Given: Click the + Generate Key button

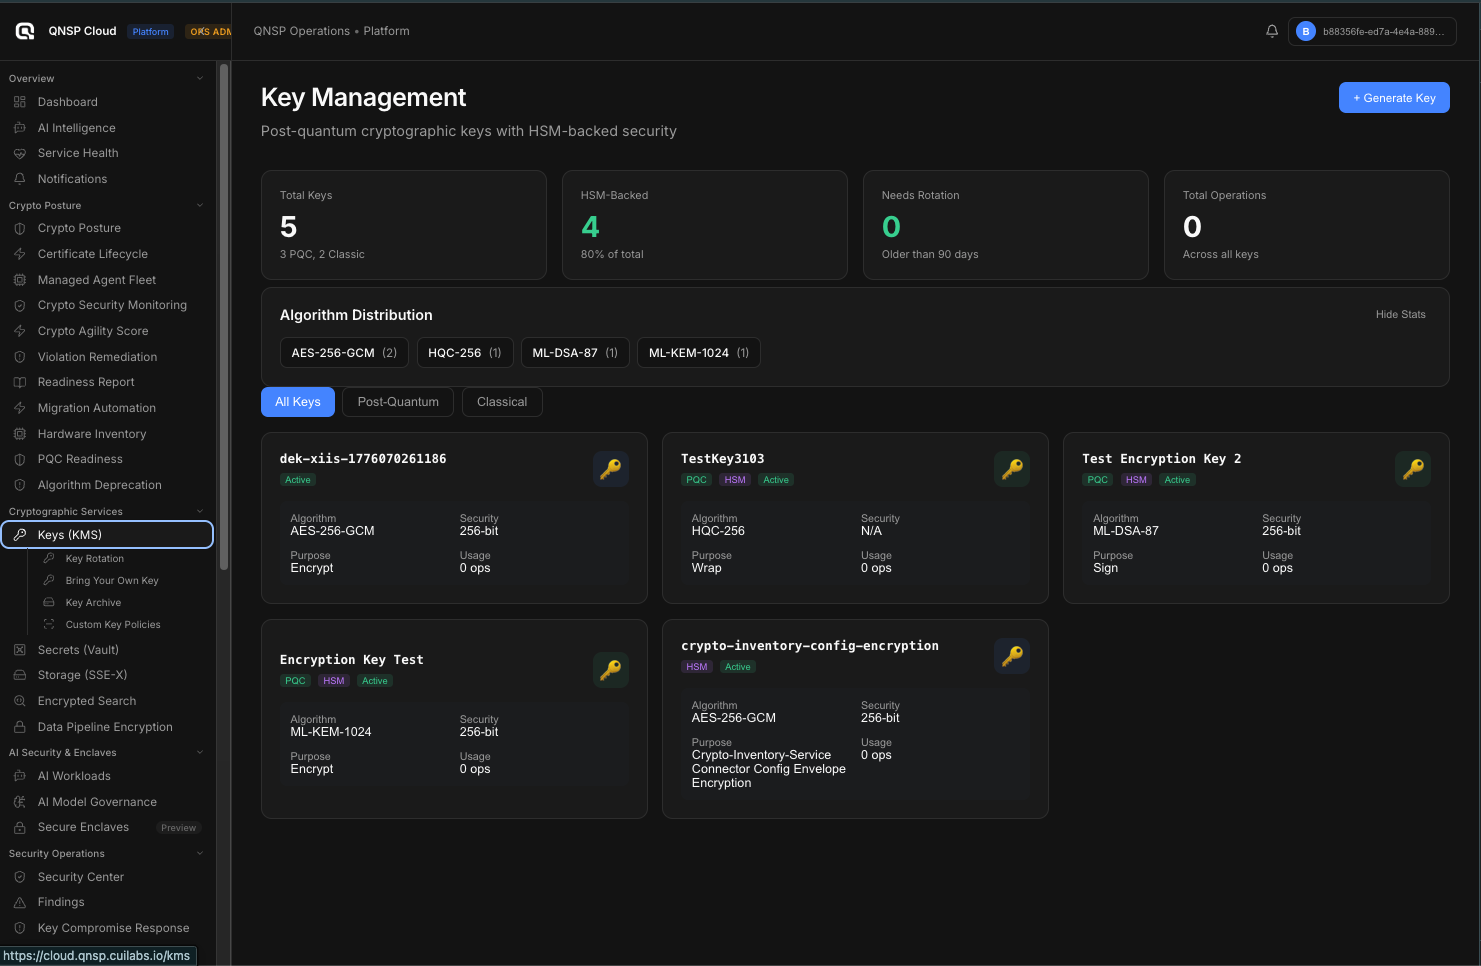Looking at the screenshot, I should 1394,97.
